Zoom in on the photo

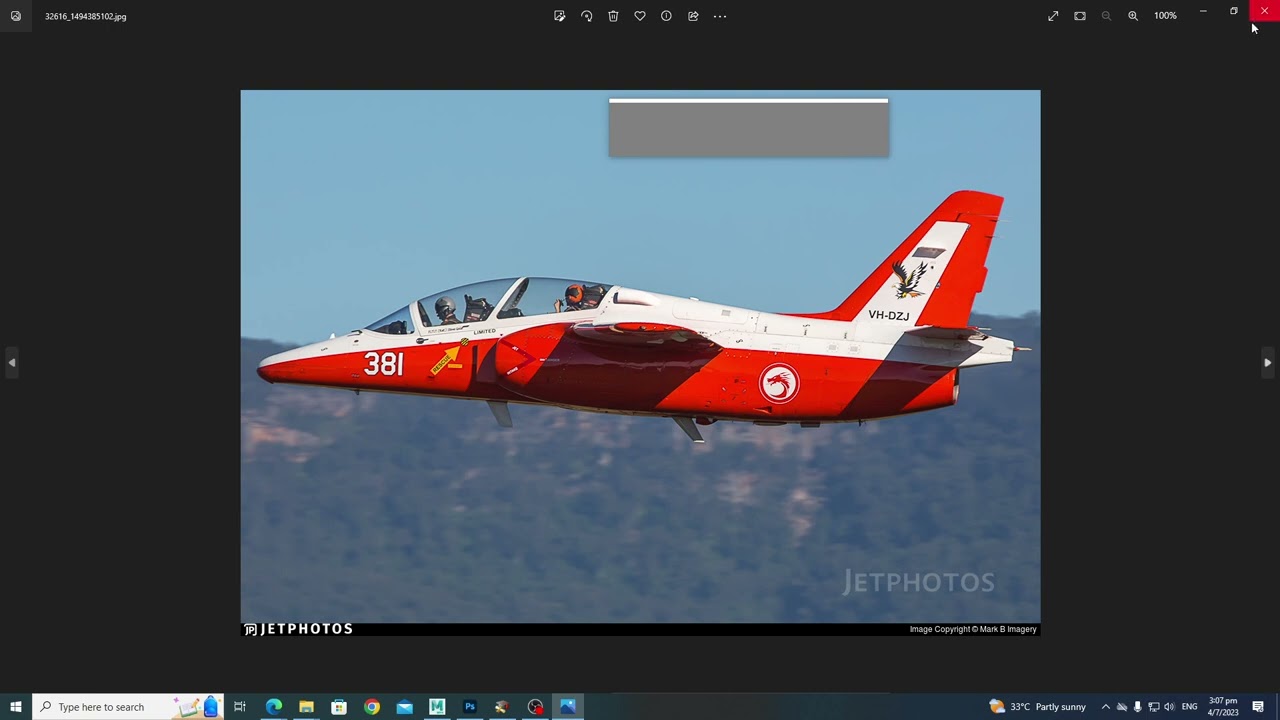(1133, 16)
